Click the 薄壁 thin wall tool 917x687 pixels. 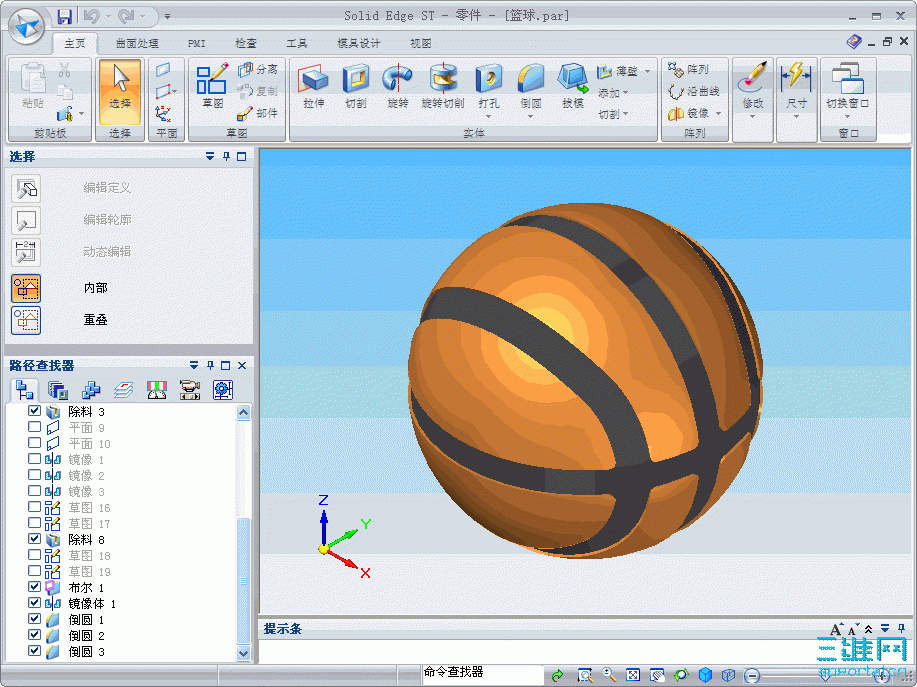pyautogui.click(x=618, y=71)
